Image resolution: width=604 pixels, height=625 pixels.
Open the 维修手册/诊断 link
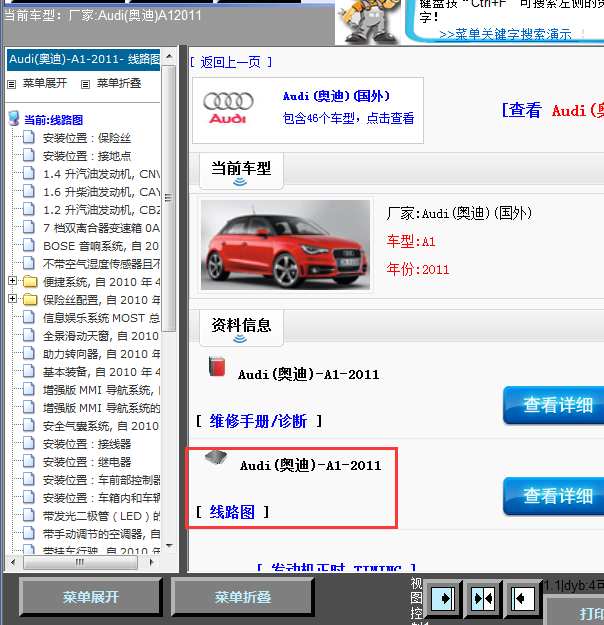258,421
